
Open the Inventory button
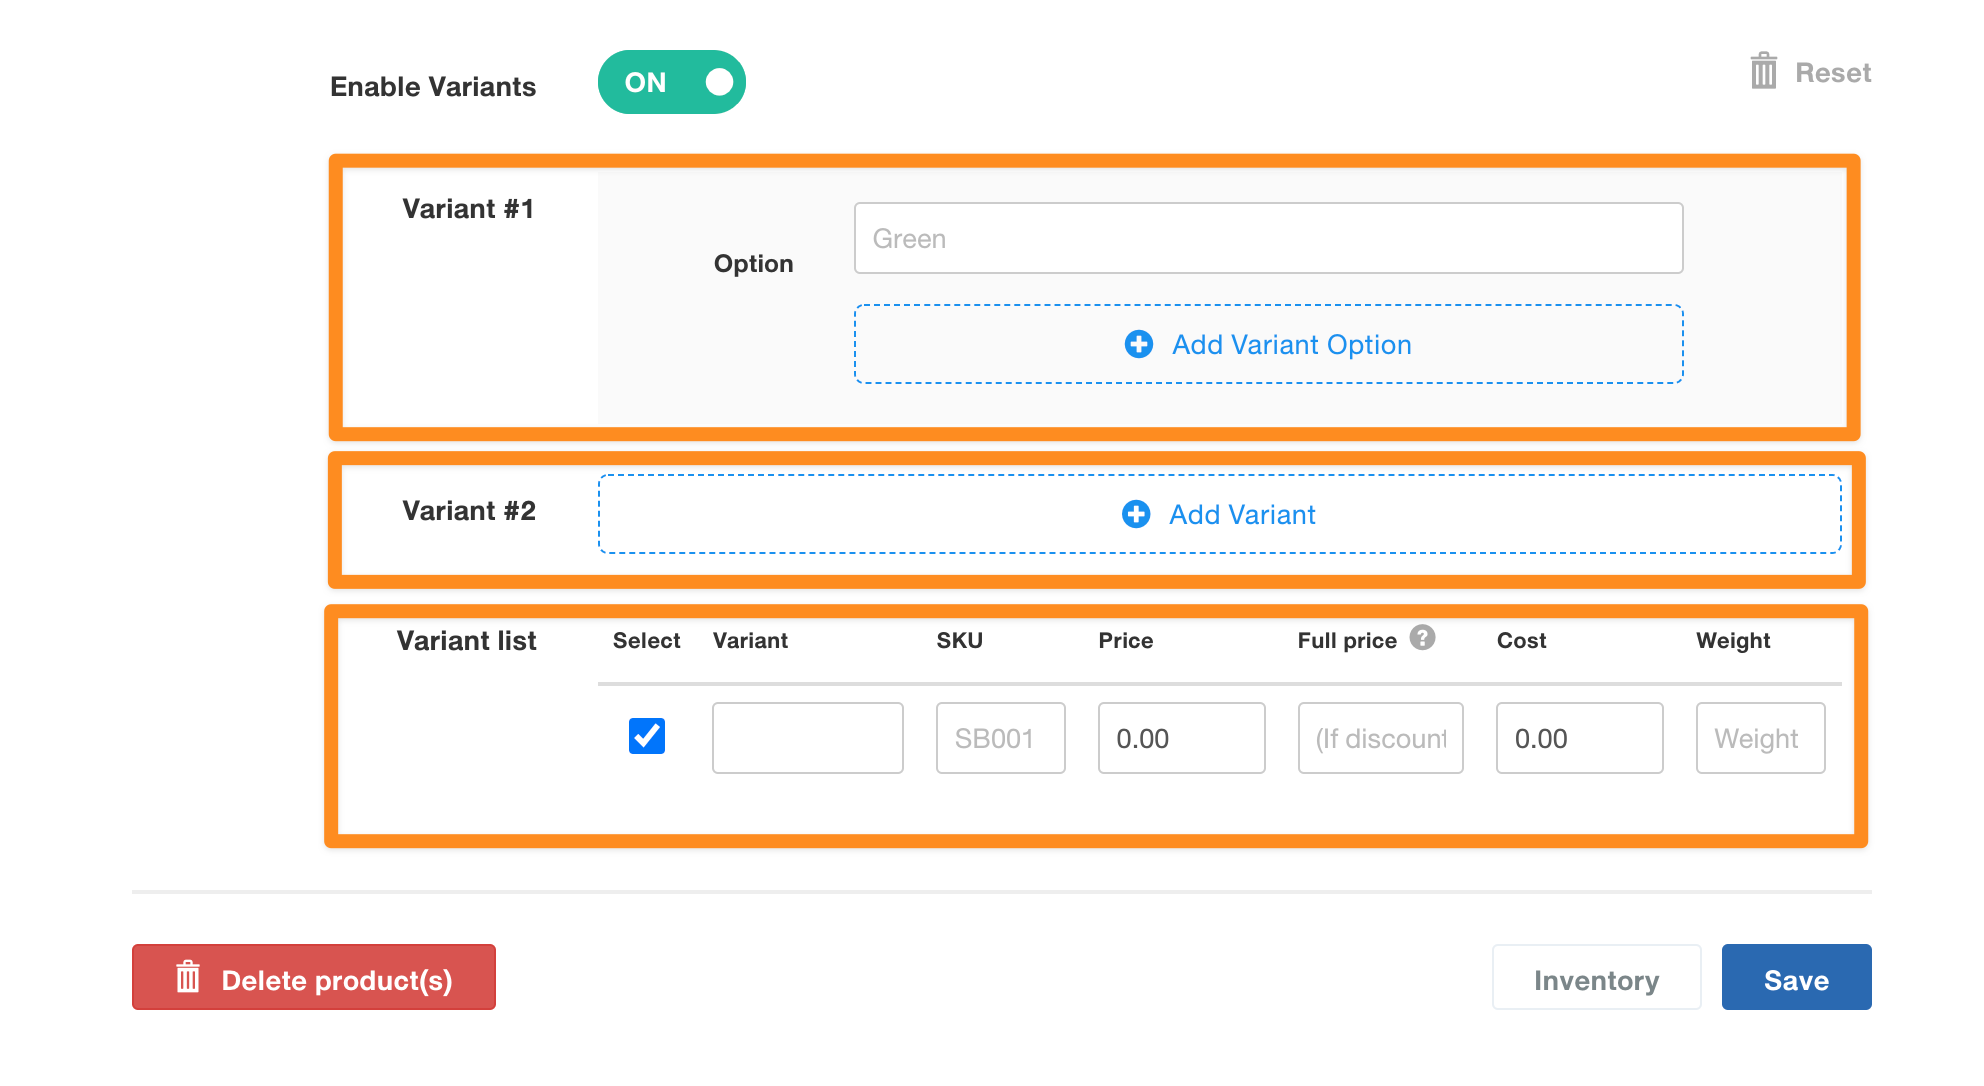tap(1596, 978)
